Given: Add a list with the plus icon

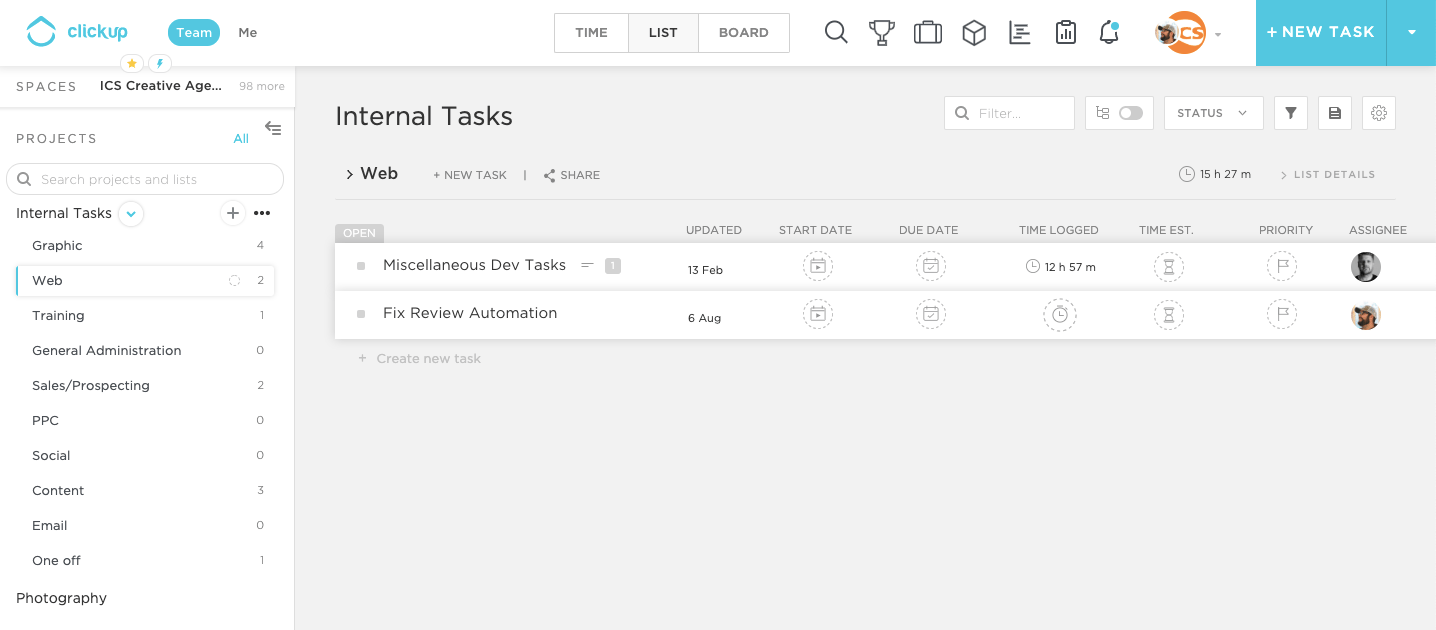Looking at the screenshot, I should [232, 213].
